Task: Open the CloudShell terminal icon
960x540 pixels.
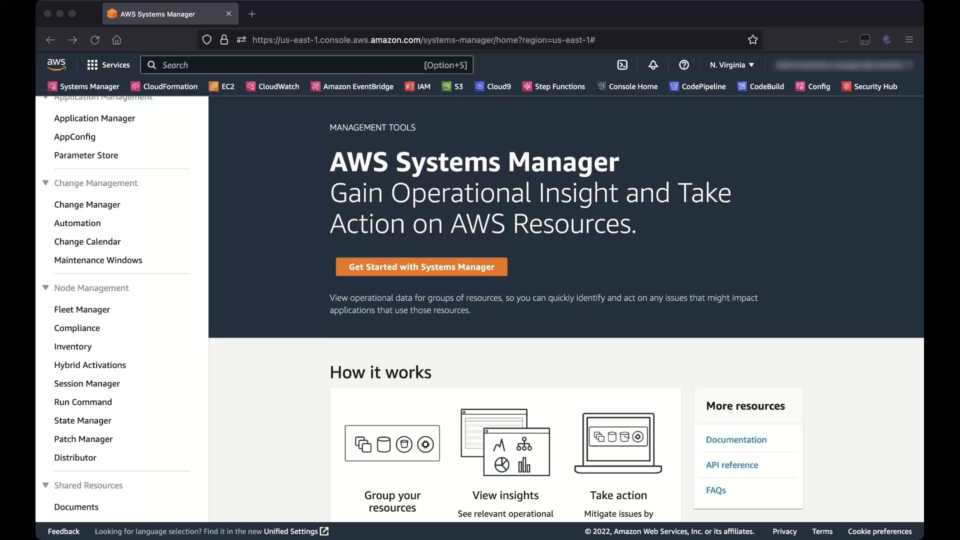Action: (x=622, y=65)
